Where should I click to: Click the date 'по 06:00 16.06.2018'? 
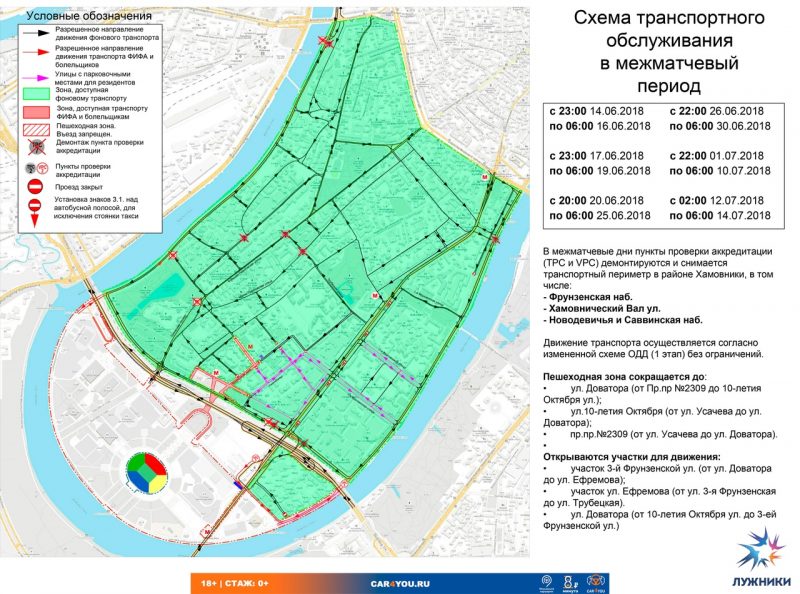point(599,126)
